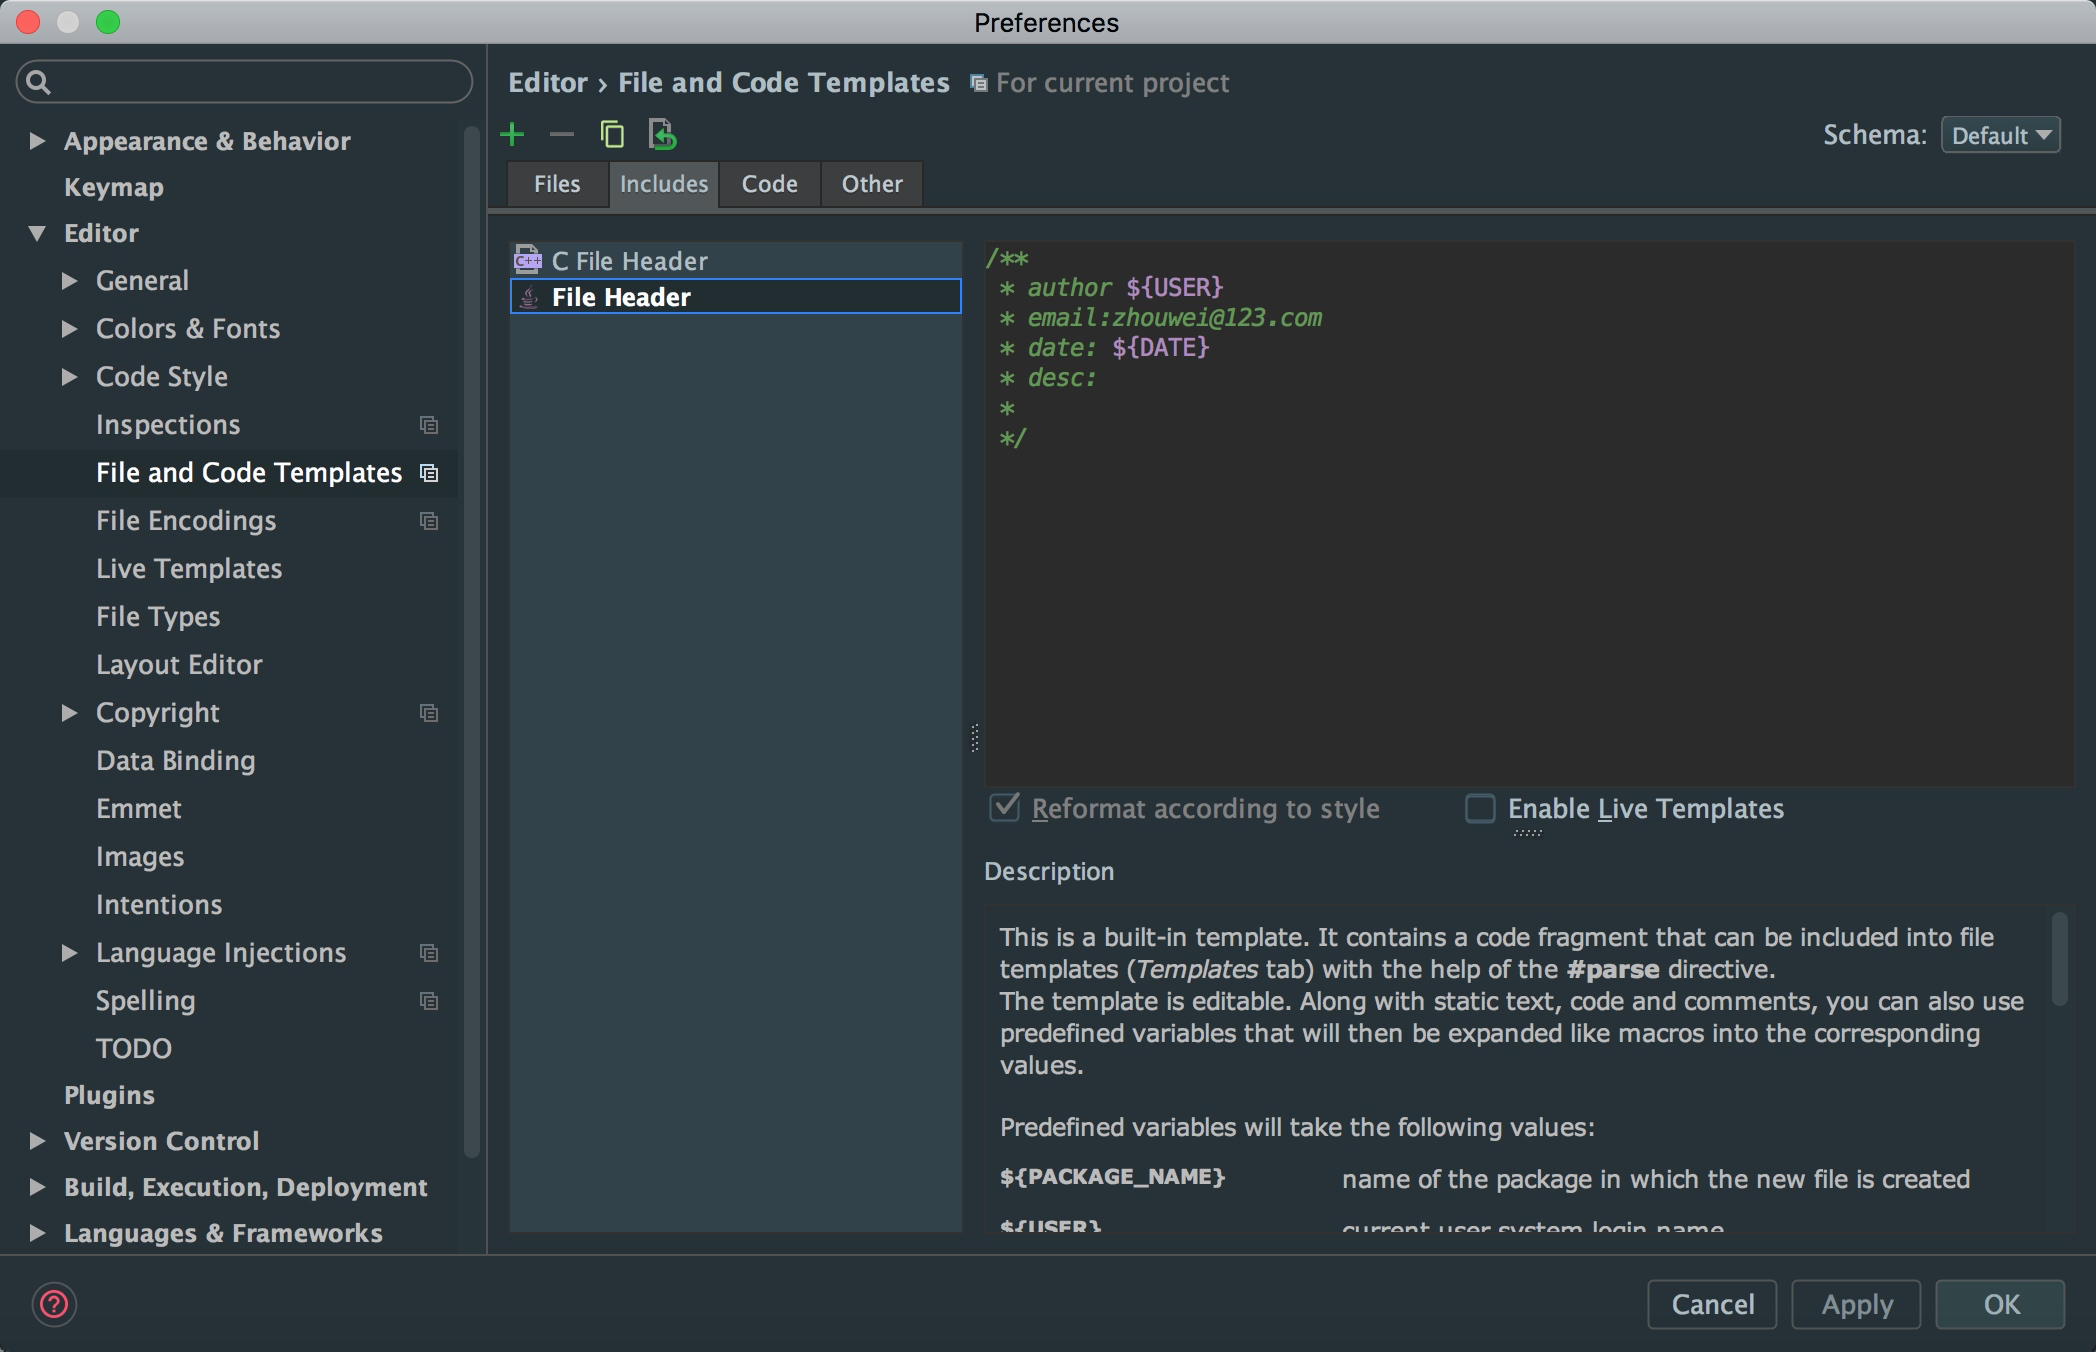Viewport: 2096px width, 1352px height.
Task: Open Keymap settings
Action: coord(114,187)
